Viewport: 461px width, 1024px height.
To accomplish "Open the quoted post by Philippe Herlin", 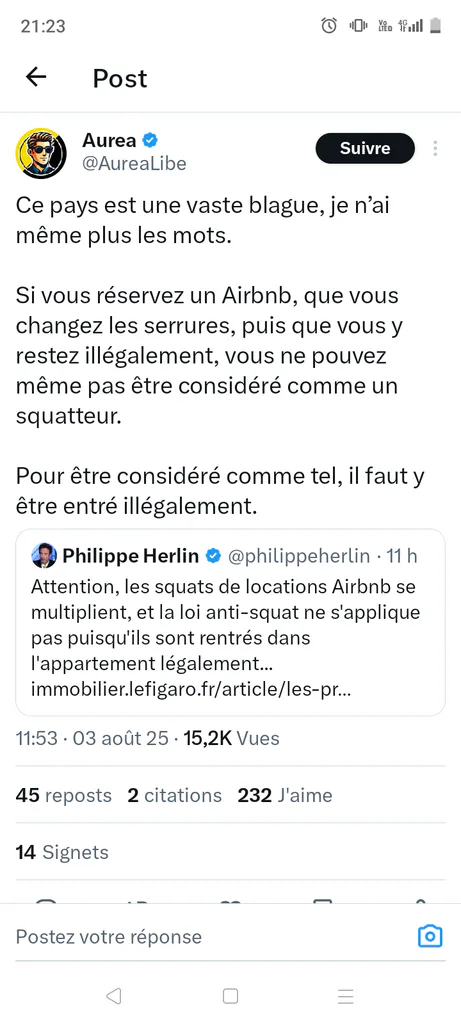I will (230, 622).
